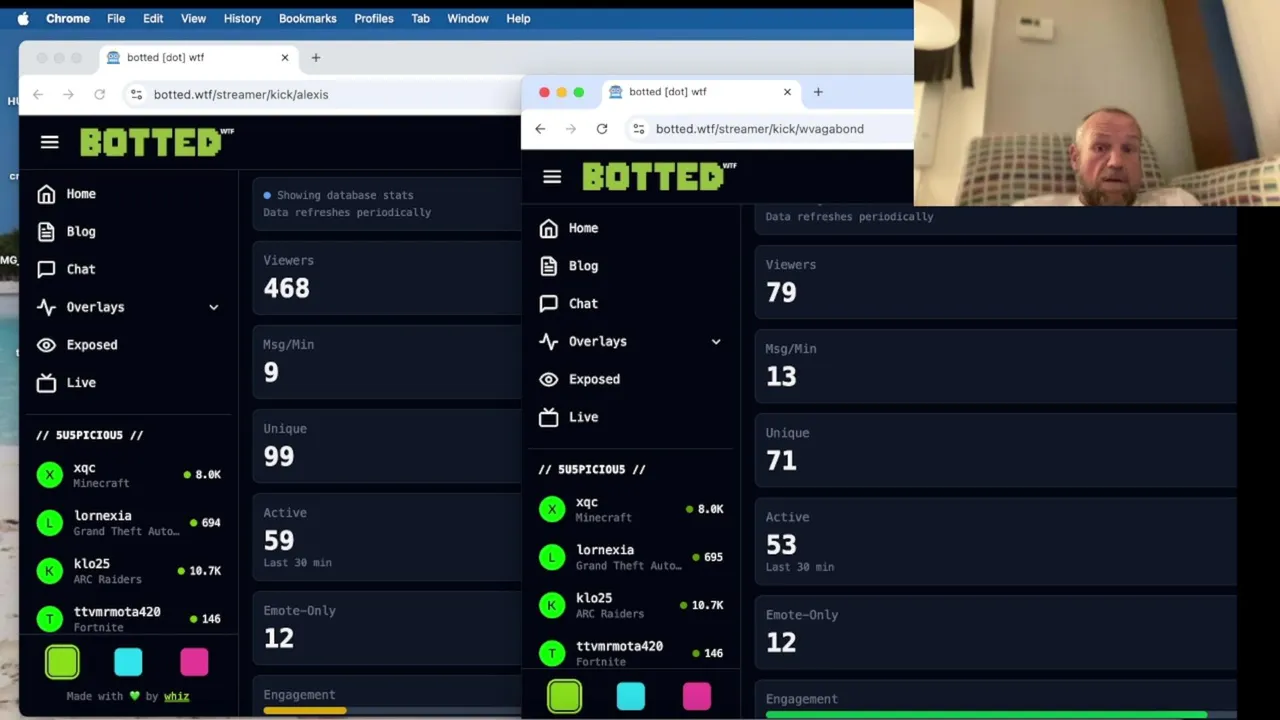1280x720 pixels.
Task: Click BOTTED logo in front window
Action: 659,177
